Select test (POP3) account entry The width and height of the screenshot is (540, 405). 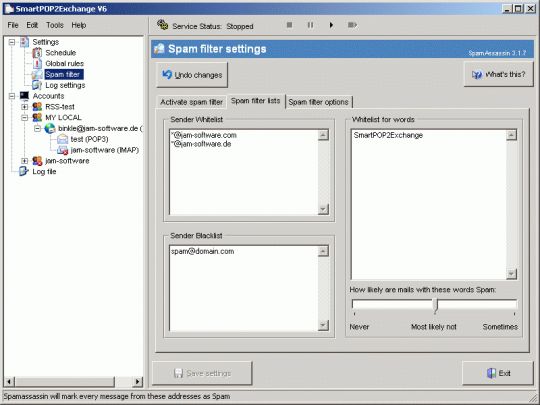click(x=89, y=139)
